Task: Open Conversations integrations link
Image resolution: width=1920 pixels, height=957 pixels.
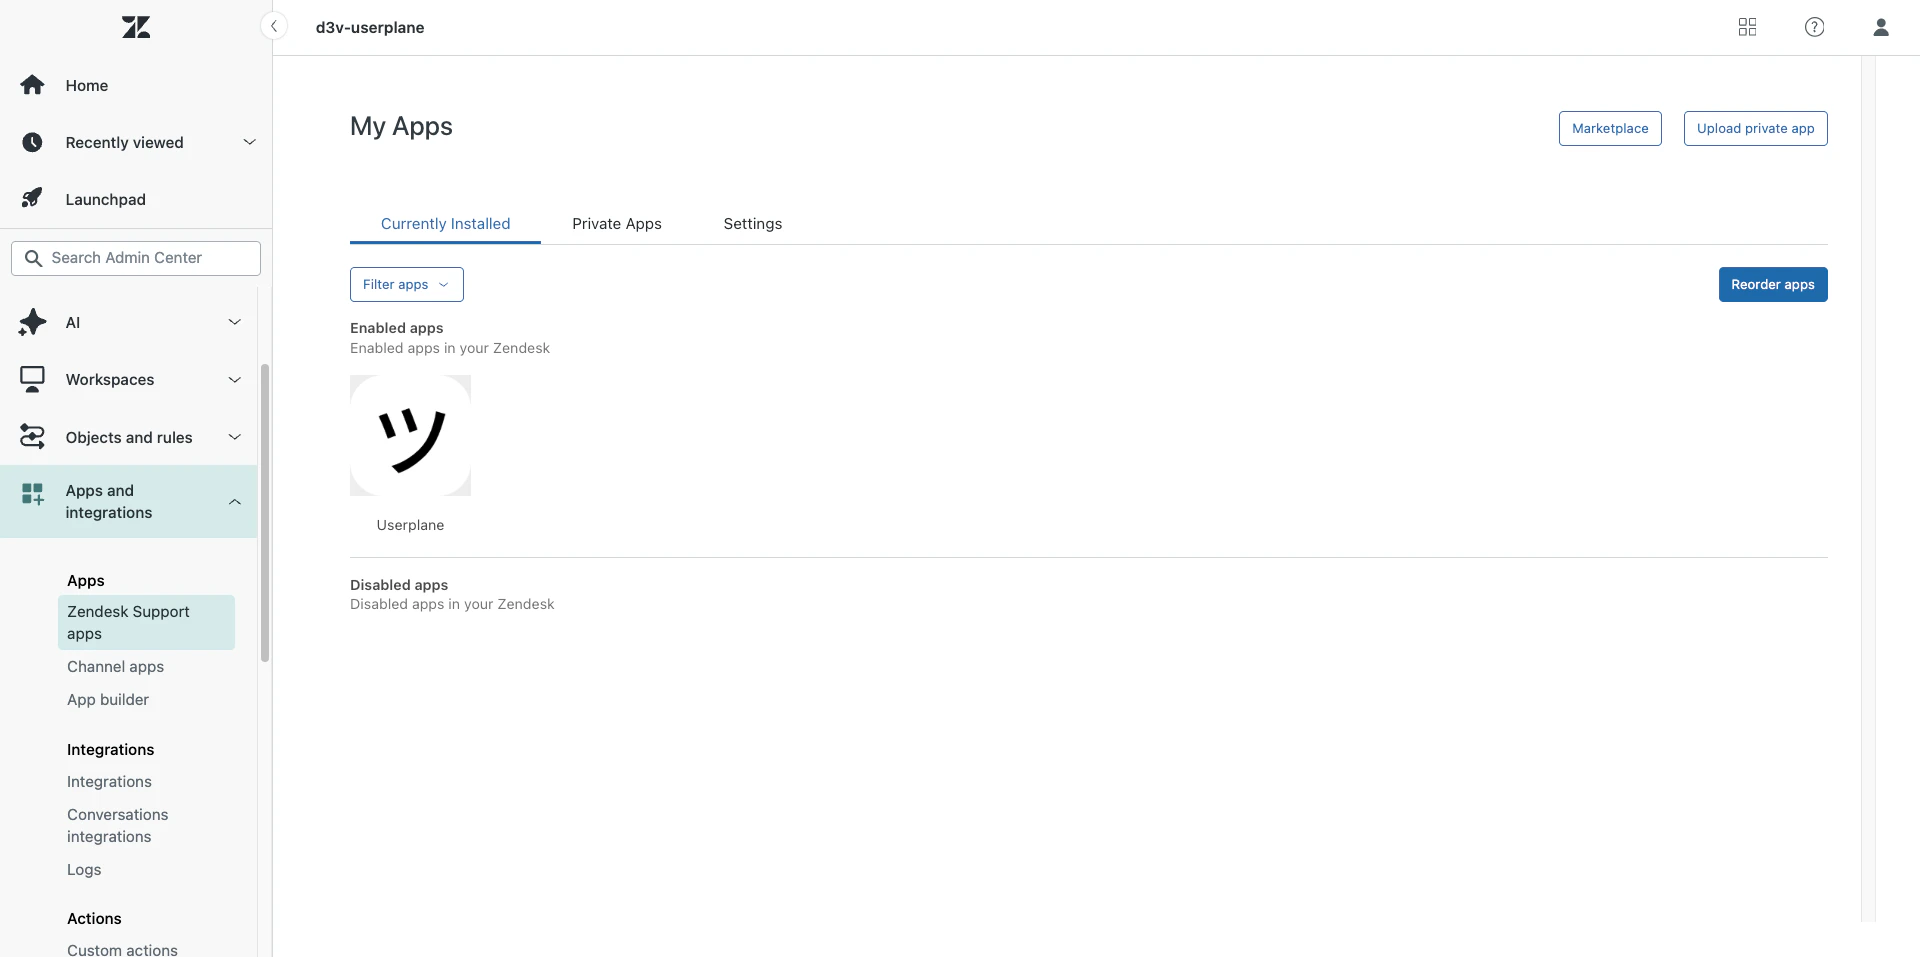Action: pyautogui.click(x=117, y=826)
